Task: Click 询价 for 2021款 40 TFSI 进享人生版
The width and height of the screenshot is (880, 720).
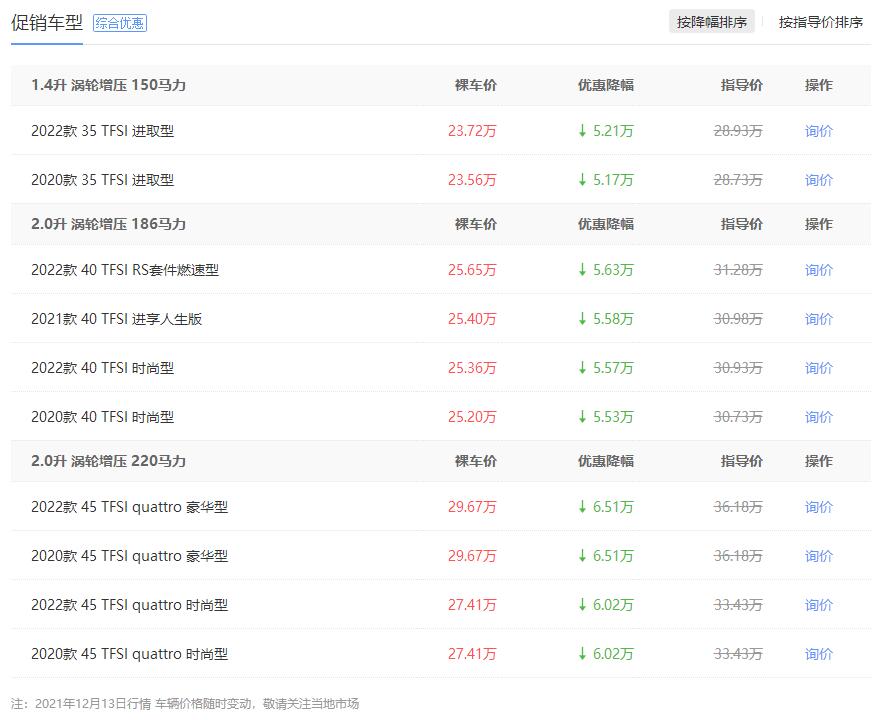Action: [819, 319]
